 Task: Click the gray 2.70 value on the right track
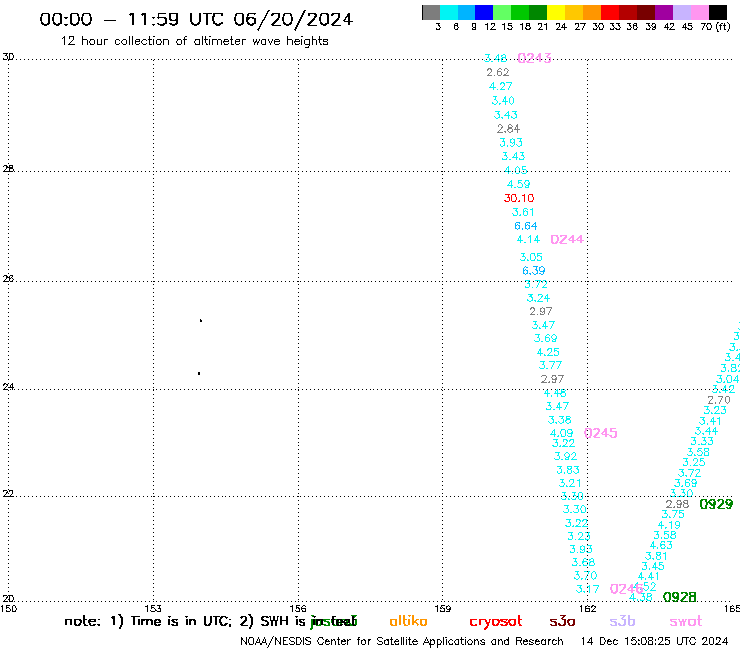click(719, 400)
